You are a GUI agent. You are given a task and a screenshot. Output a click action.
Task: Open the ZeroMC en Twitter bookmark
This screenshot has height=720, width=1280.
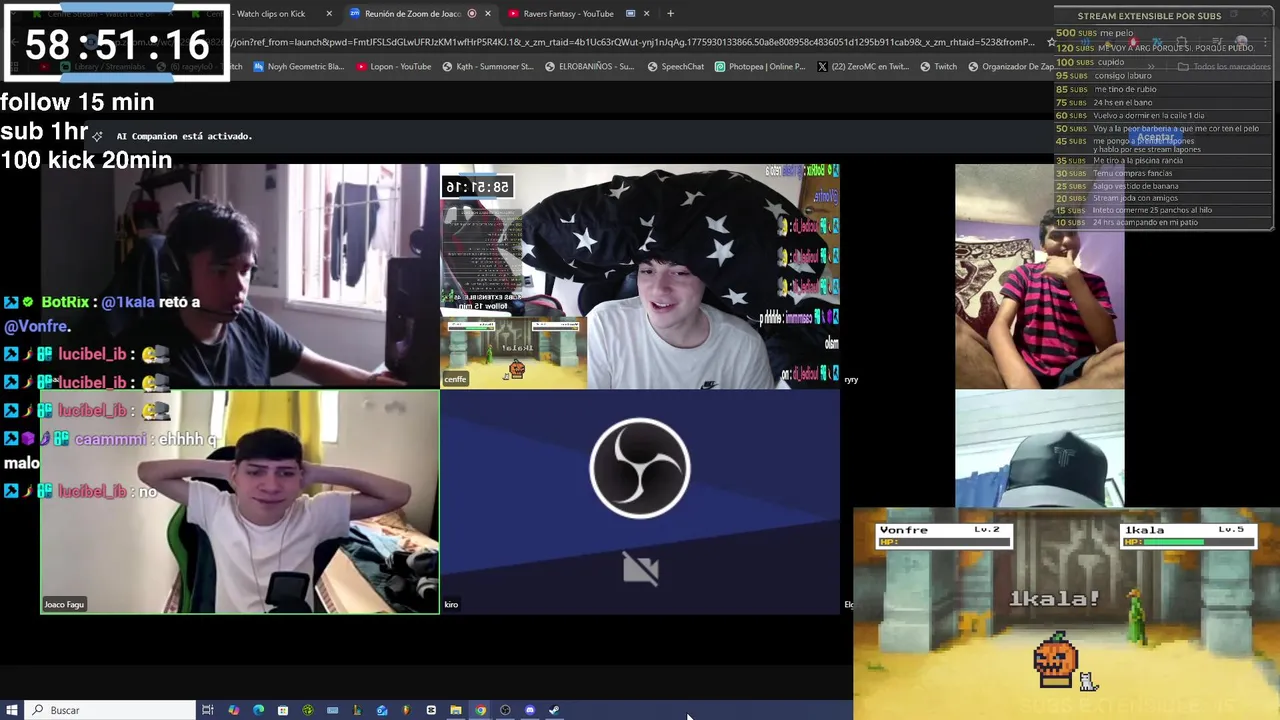pos(863,67)
